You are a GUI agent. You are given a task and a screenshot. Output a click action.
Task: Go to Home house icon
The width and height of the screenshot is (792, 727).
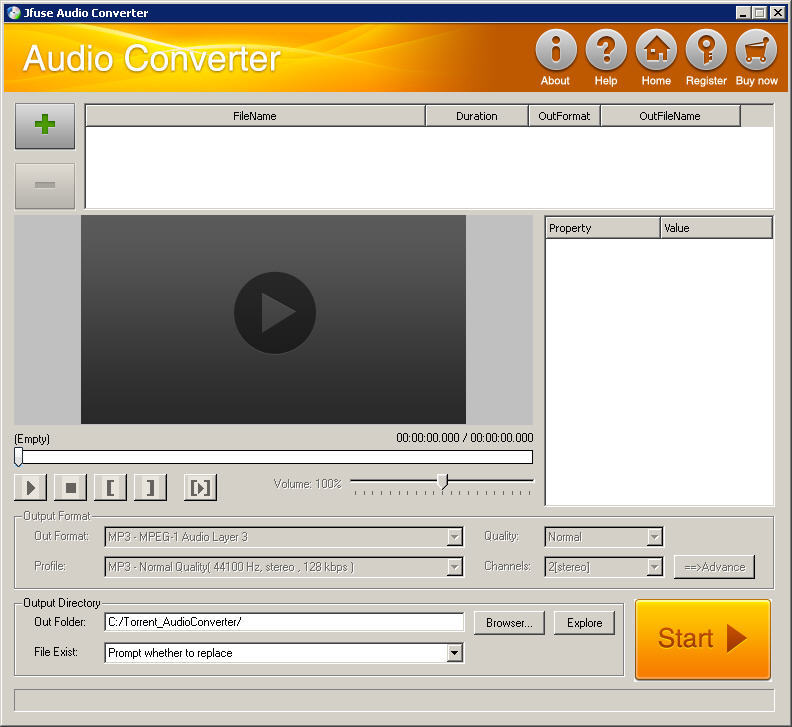(x=656, y=50)
